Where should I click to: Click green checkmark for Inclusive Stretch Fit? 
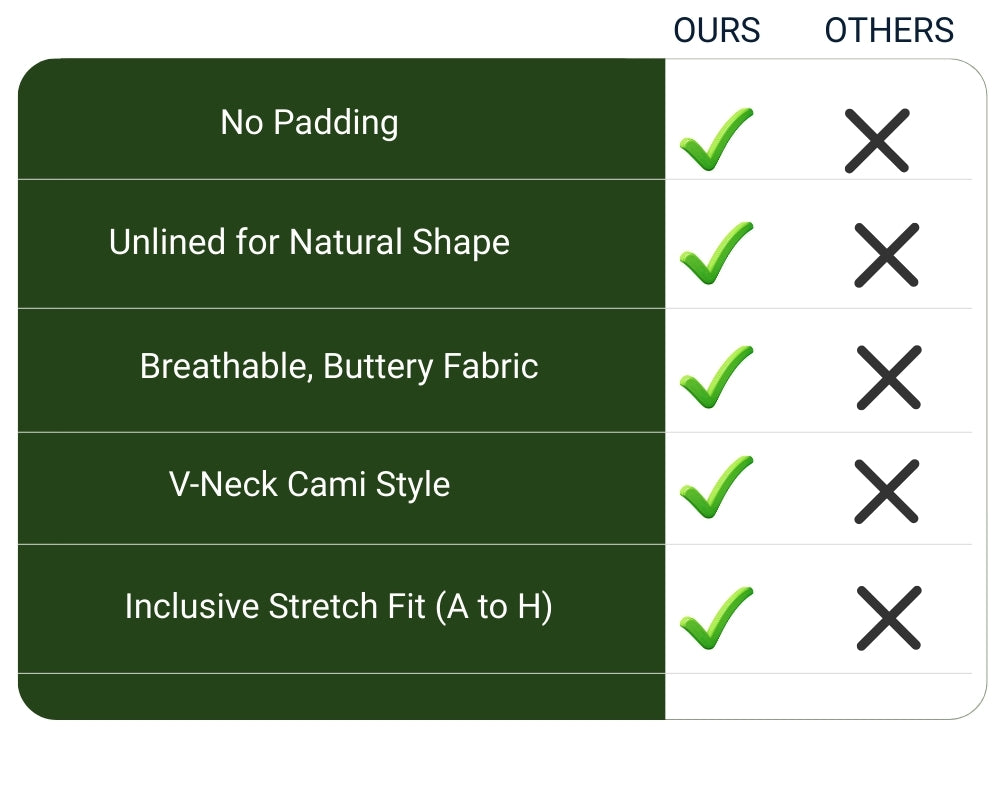715,617
